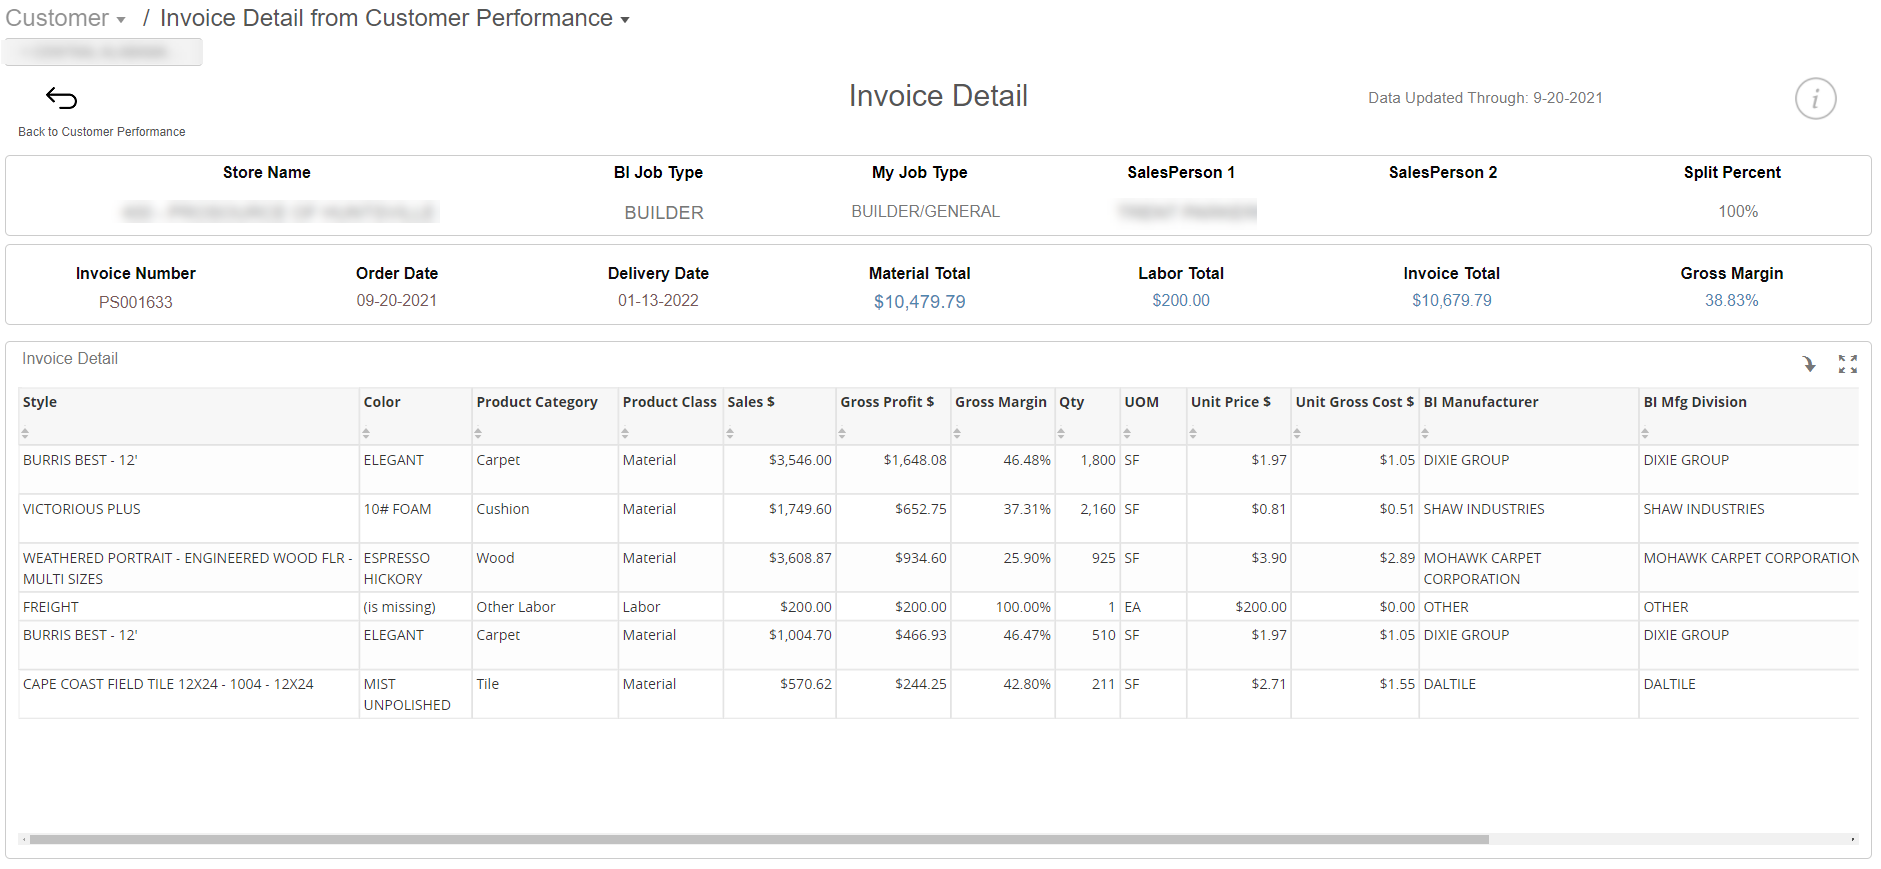Image resolution: width=1881 pixels, height=869 pixels.
Task: Click the scrollbar left arrow
Action: [x=24, y=840]
